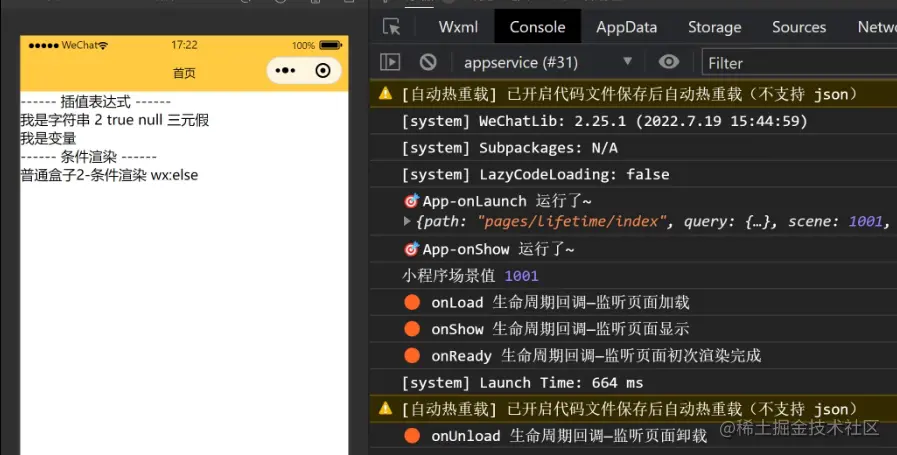Click the WeChatLib: 2.25.1 log line
Image resolution: width=897 pixels, height=455 pixels.
[604, 121]
